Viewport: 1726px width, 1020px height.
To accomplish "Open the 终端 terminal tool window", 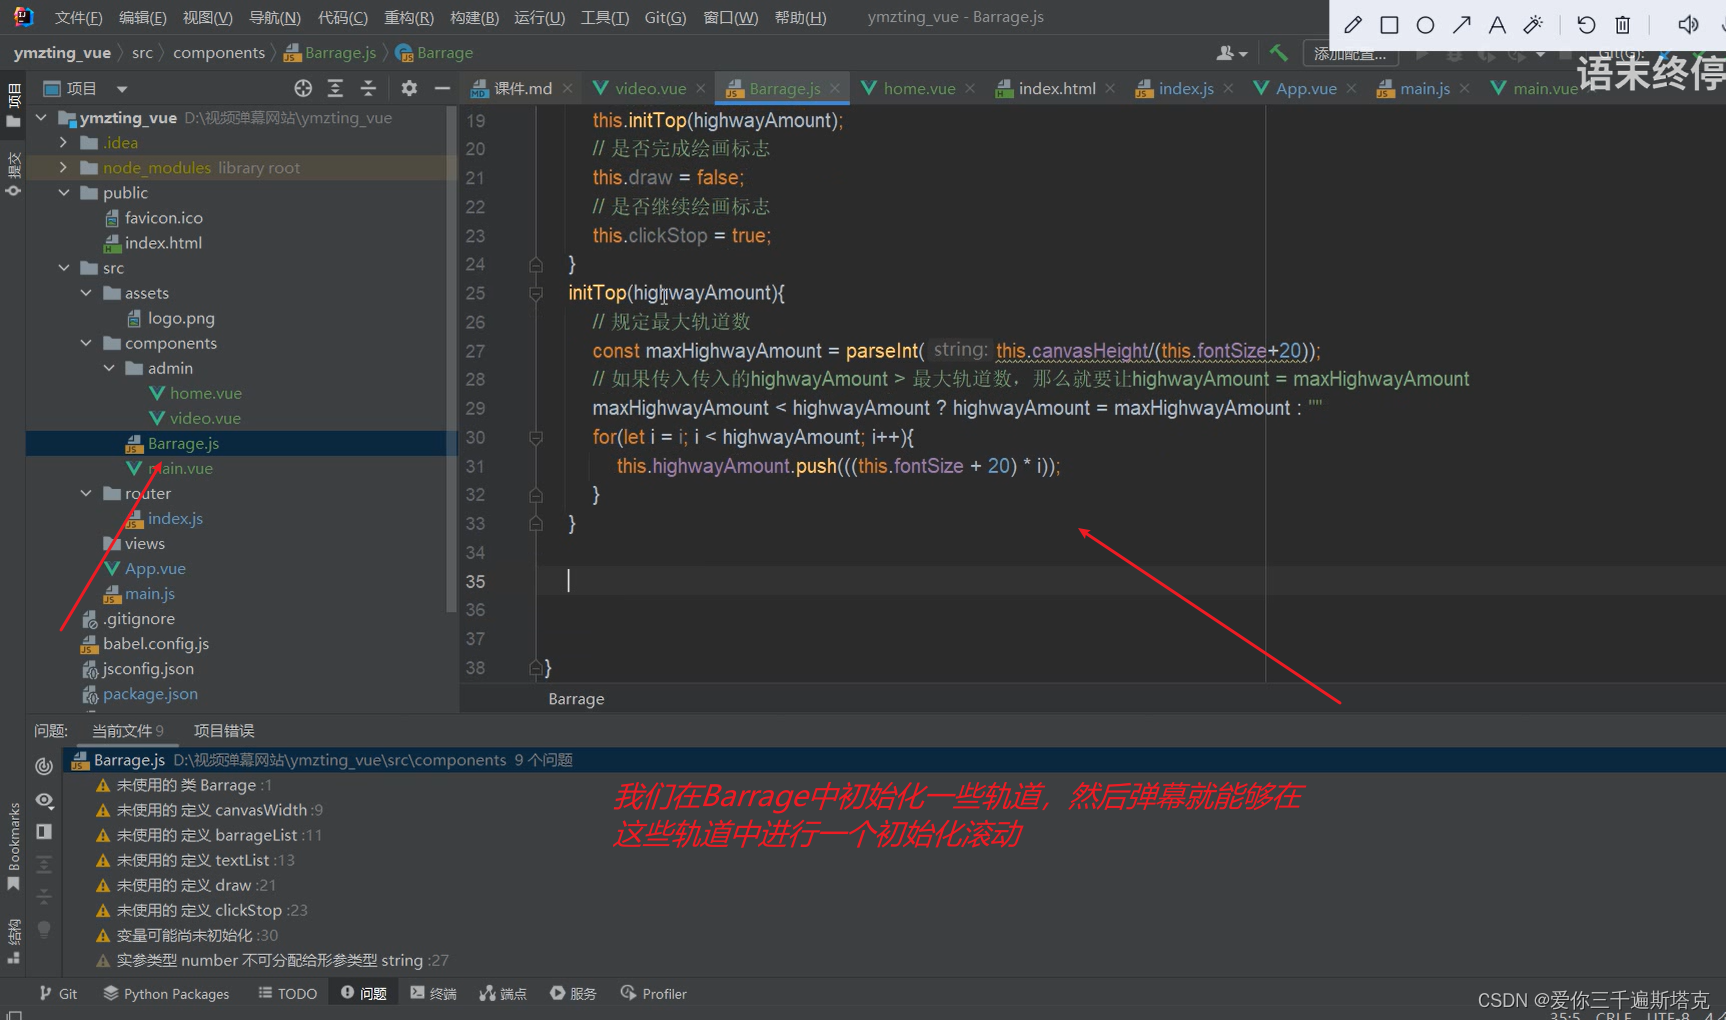I will 433,993.
